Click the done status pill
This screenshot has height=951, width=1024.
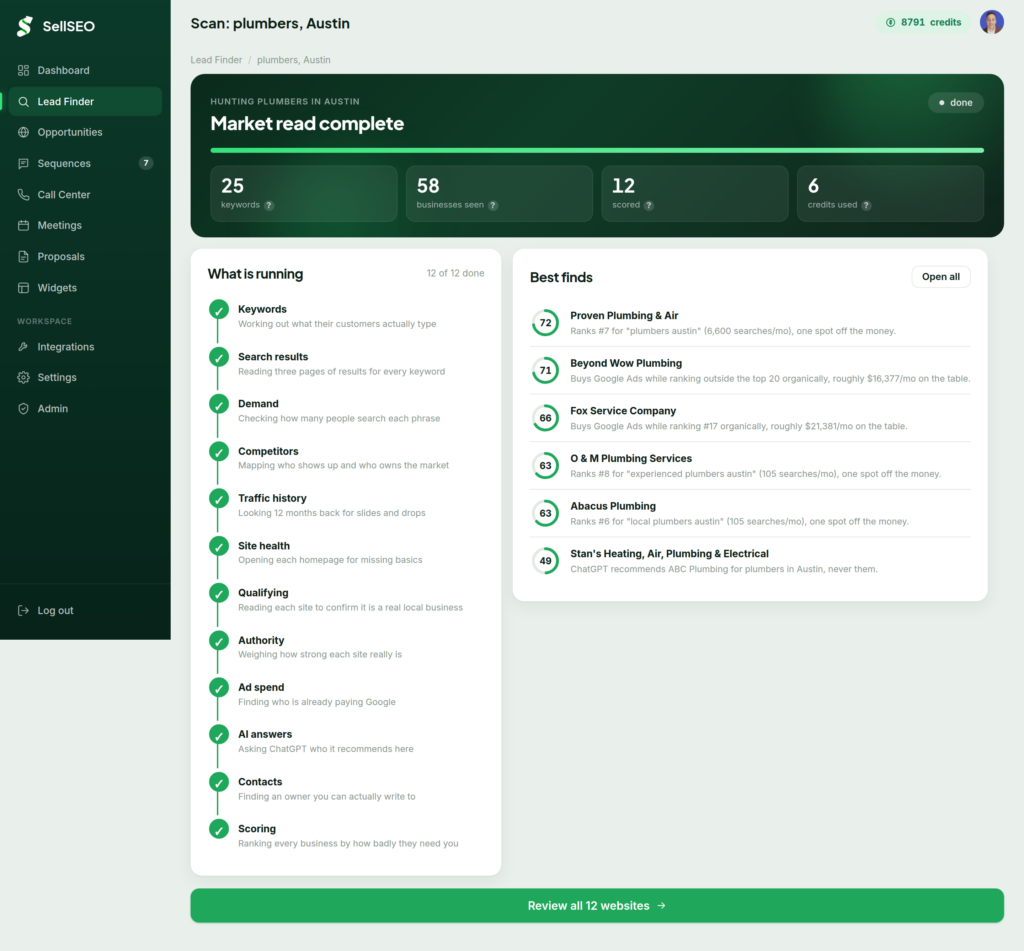point(955,103)
